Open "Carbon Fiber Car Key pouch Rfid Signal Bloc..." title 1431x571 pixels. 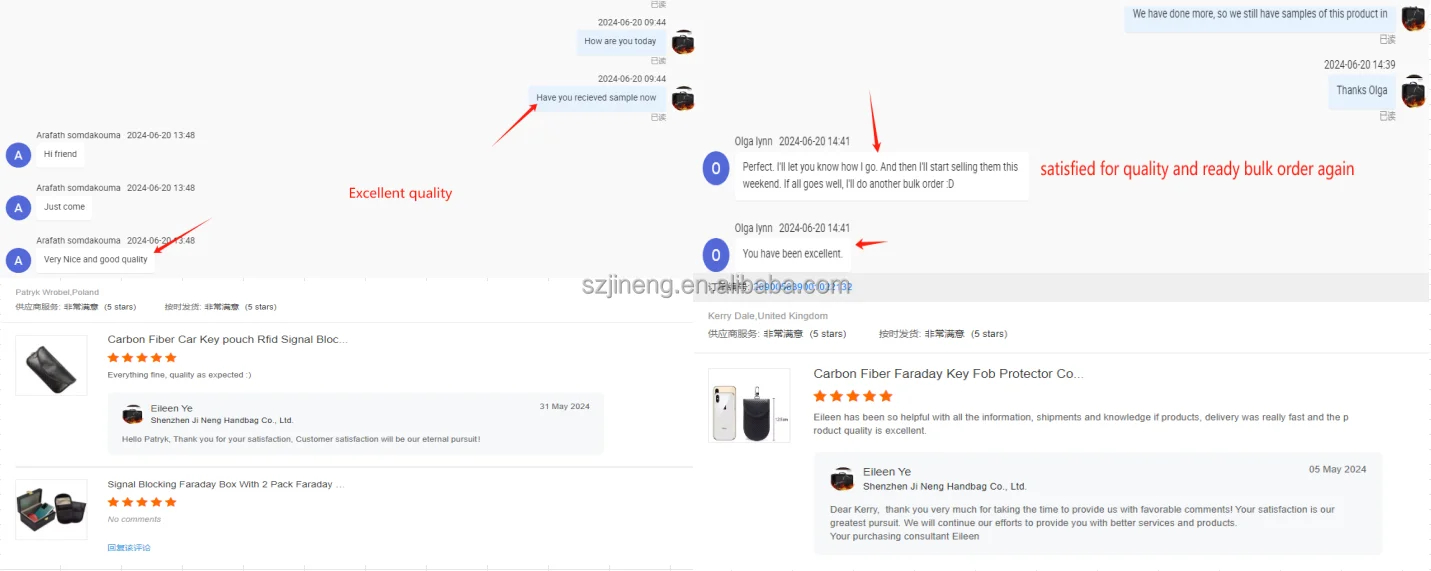pos(228,340)
